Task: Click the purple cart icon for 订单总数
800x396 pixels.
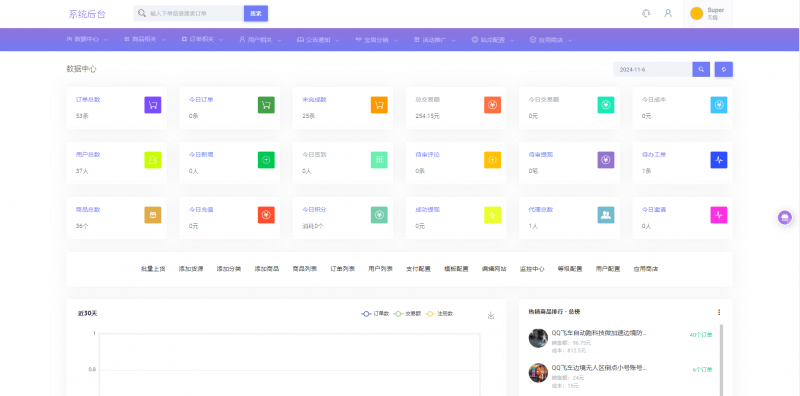Action: pyautogui.click(x=153, y=105)
